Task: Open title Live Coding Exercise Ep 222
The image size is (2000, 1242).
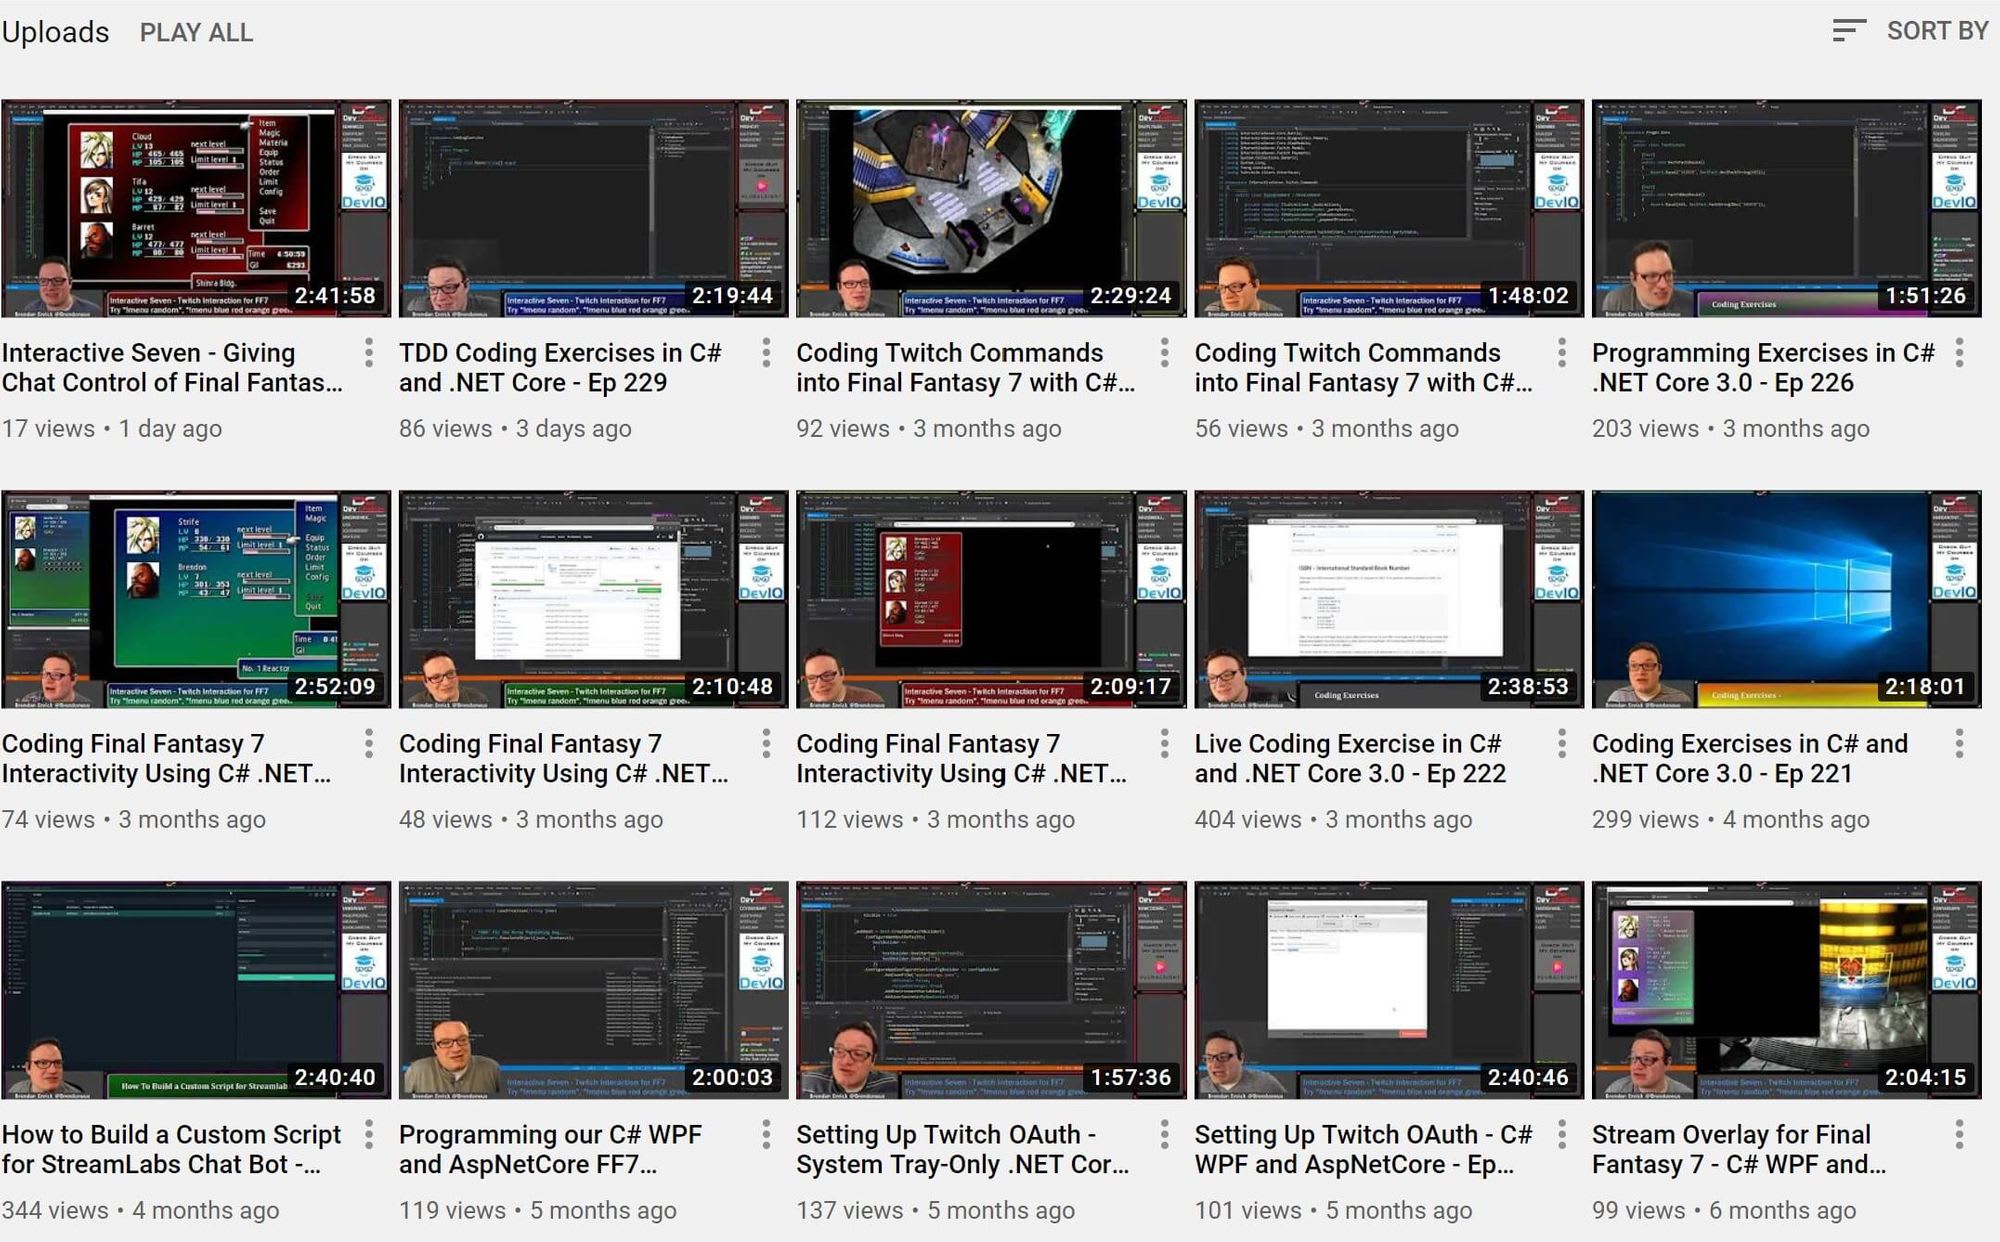Action: point(1350,758)
